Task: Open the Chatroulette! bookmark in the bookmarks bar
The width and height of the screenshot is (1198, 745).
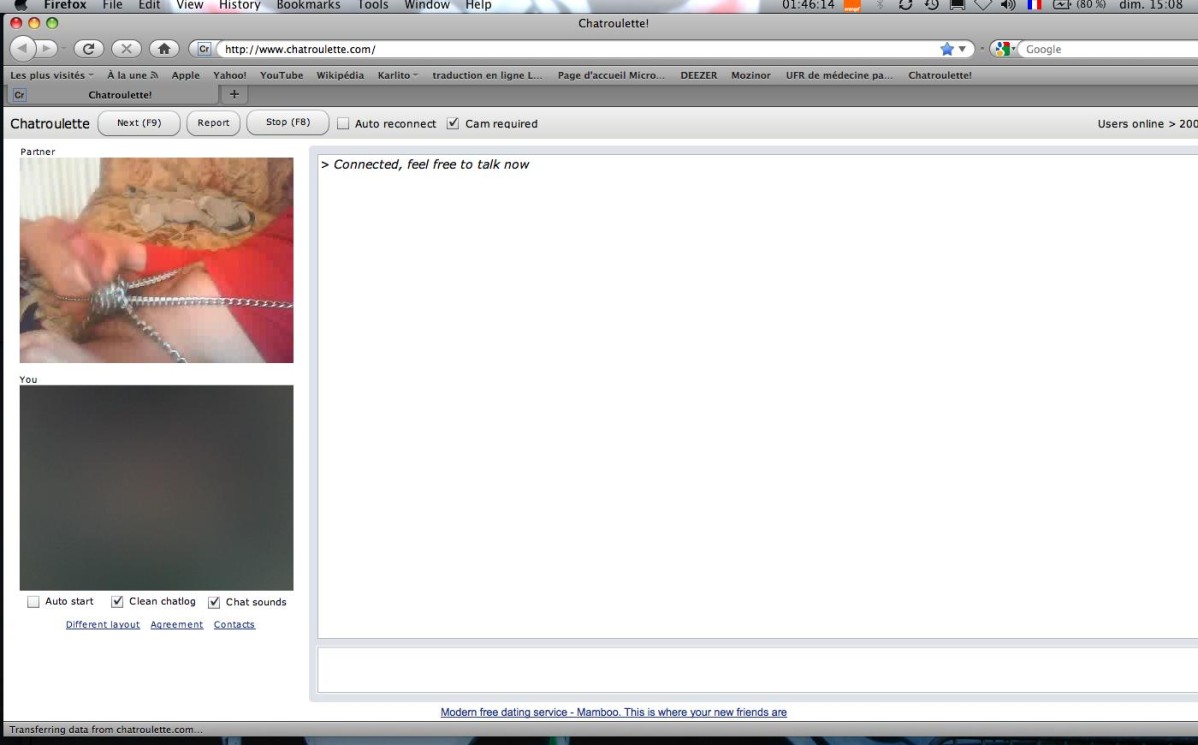Action: coord(940,75)
